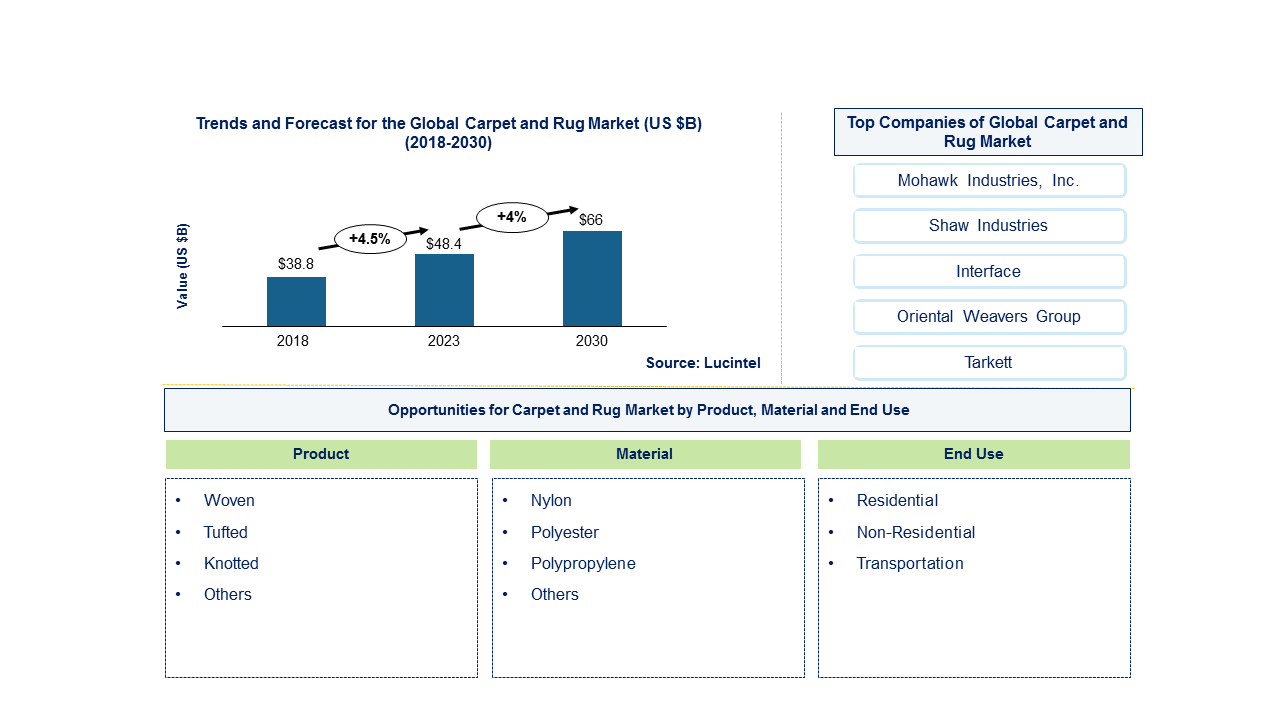
Task: Select the 2023 bar in chart
Action: [x=444, y=290]
